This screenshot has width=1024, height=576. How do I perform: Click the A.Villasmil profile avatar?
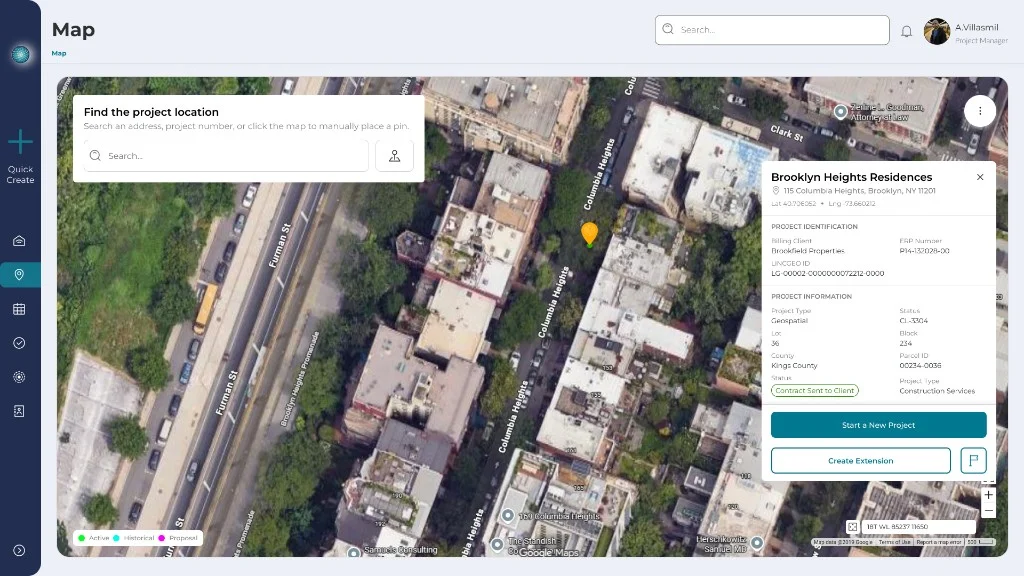click(936, 31)
